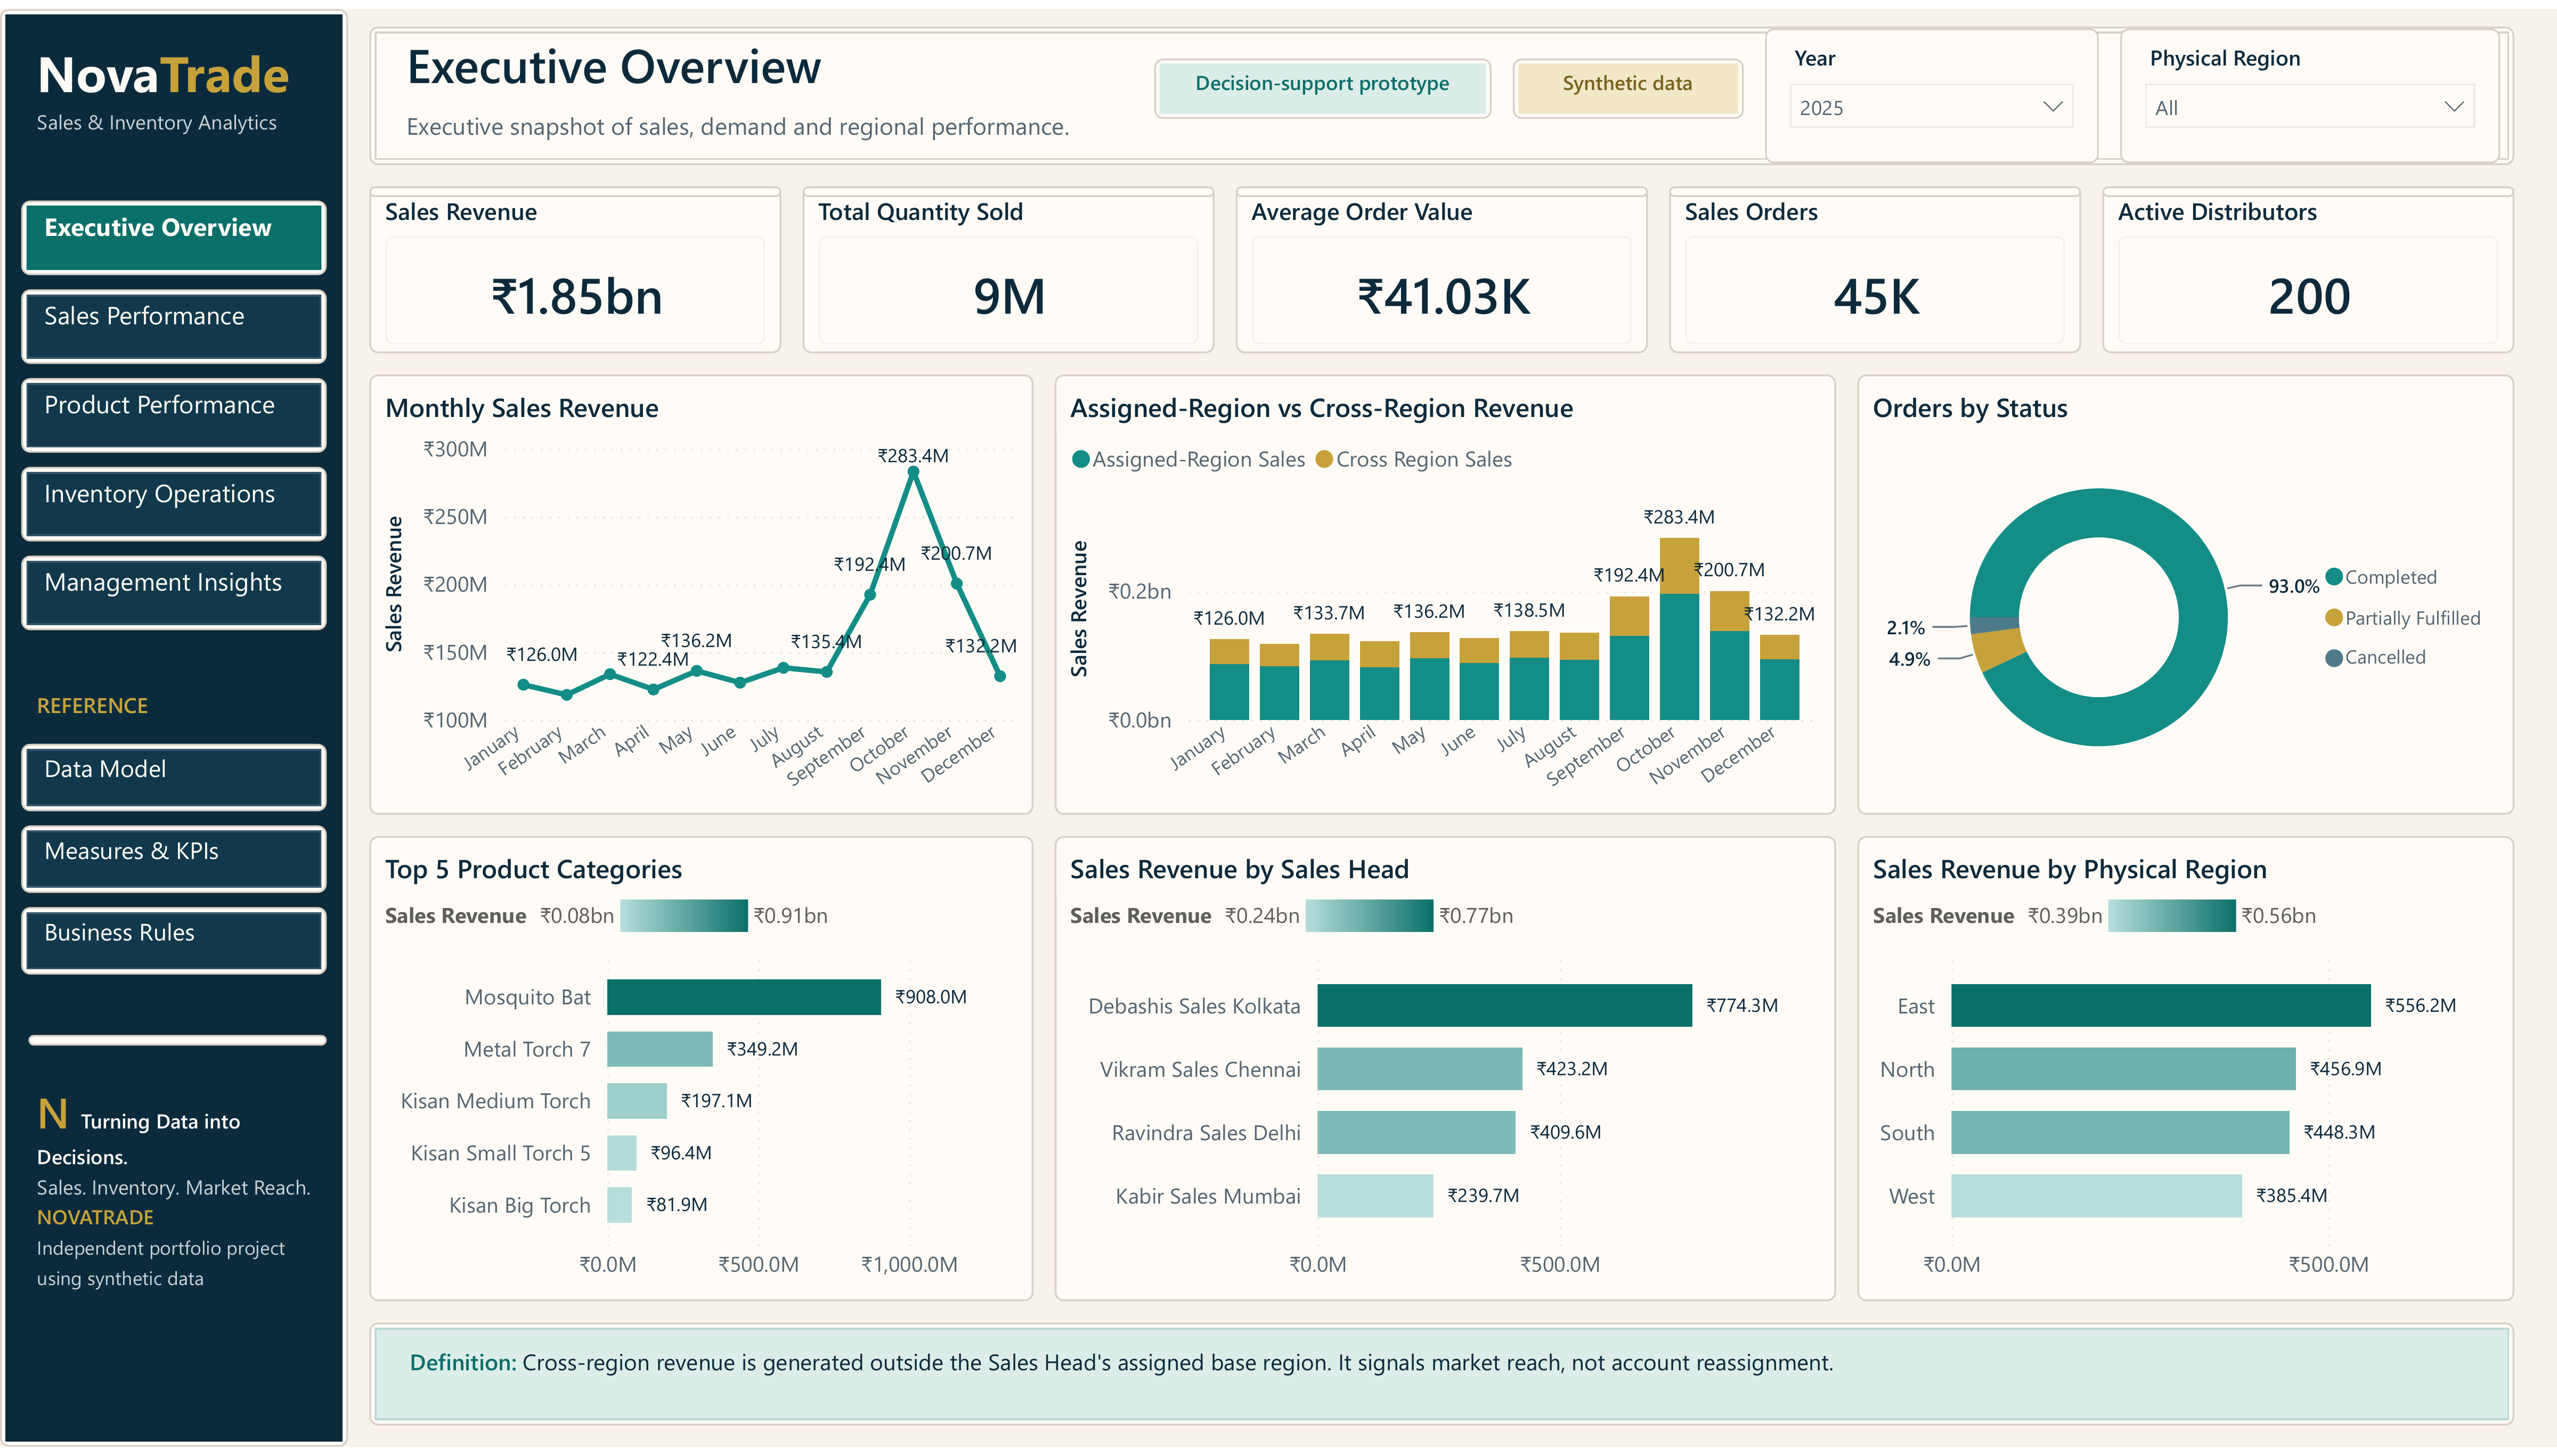This screenshot has width=2557, height=1456.
Task: Click Partially Fulfilled legend marker
Action: tap(2334, 618)
